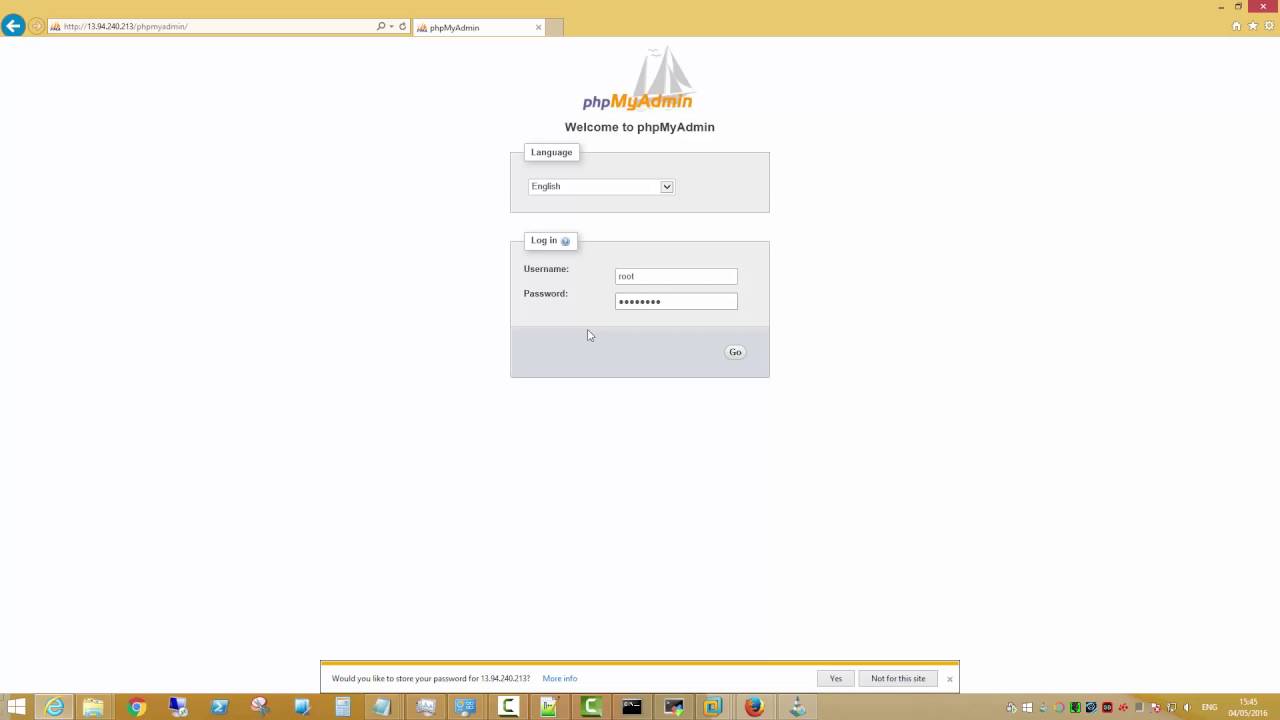Open the More info link
Image resolution: width=1280 pixels, height=720 pixels.
coord(560,678)
